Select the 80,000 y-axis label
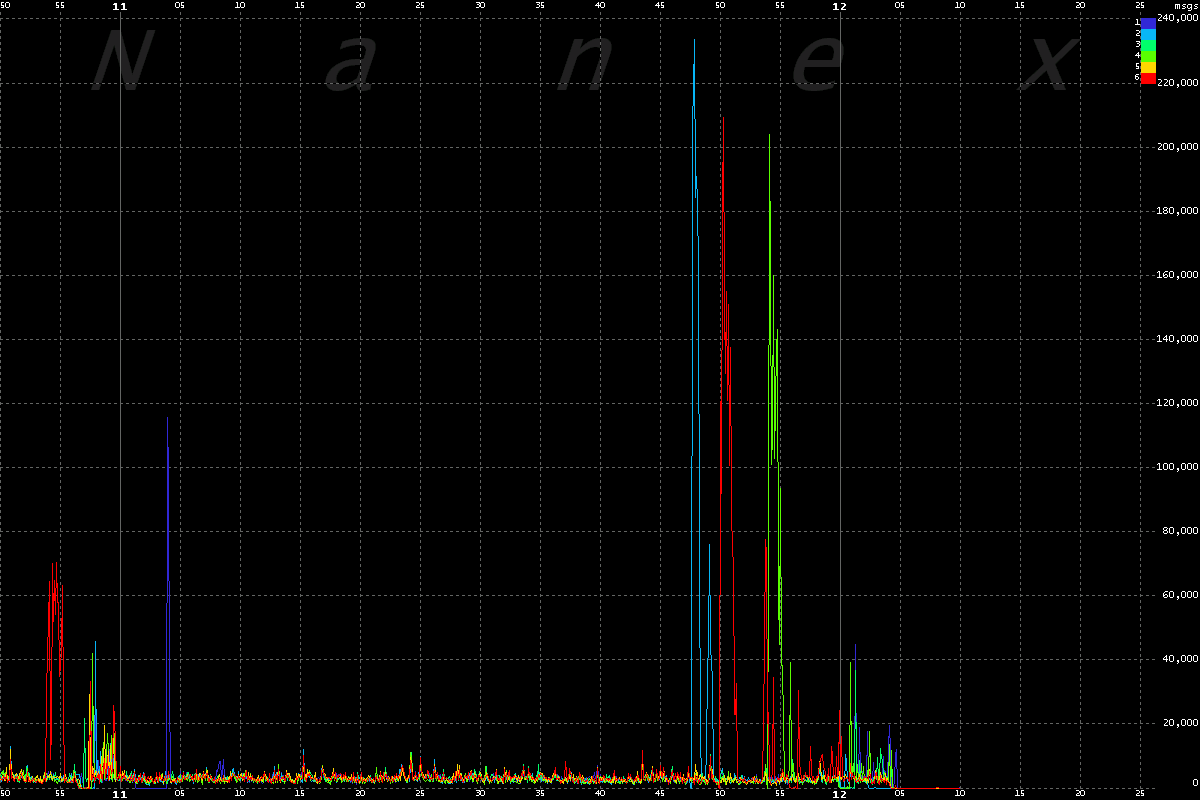The height and width of the screenshot is (800, 1200). pos(1180,531)
